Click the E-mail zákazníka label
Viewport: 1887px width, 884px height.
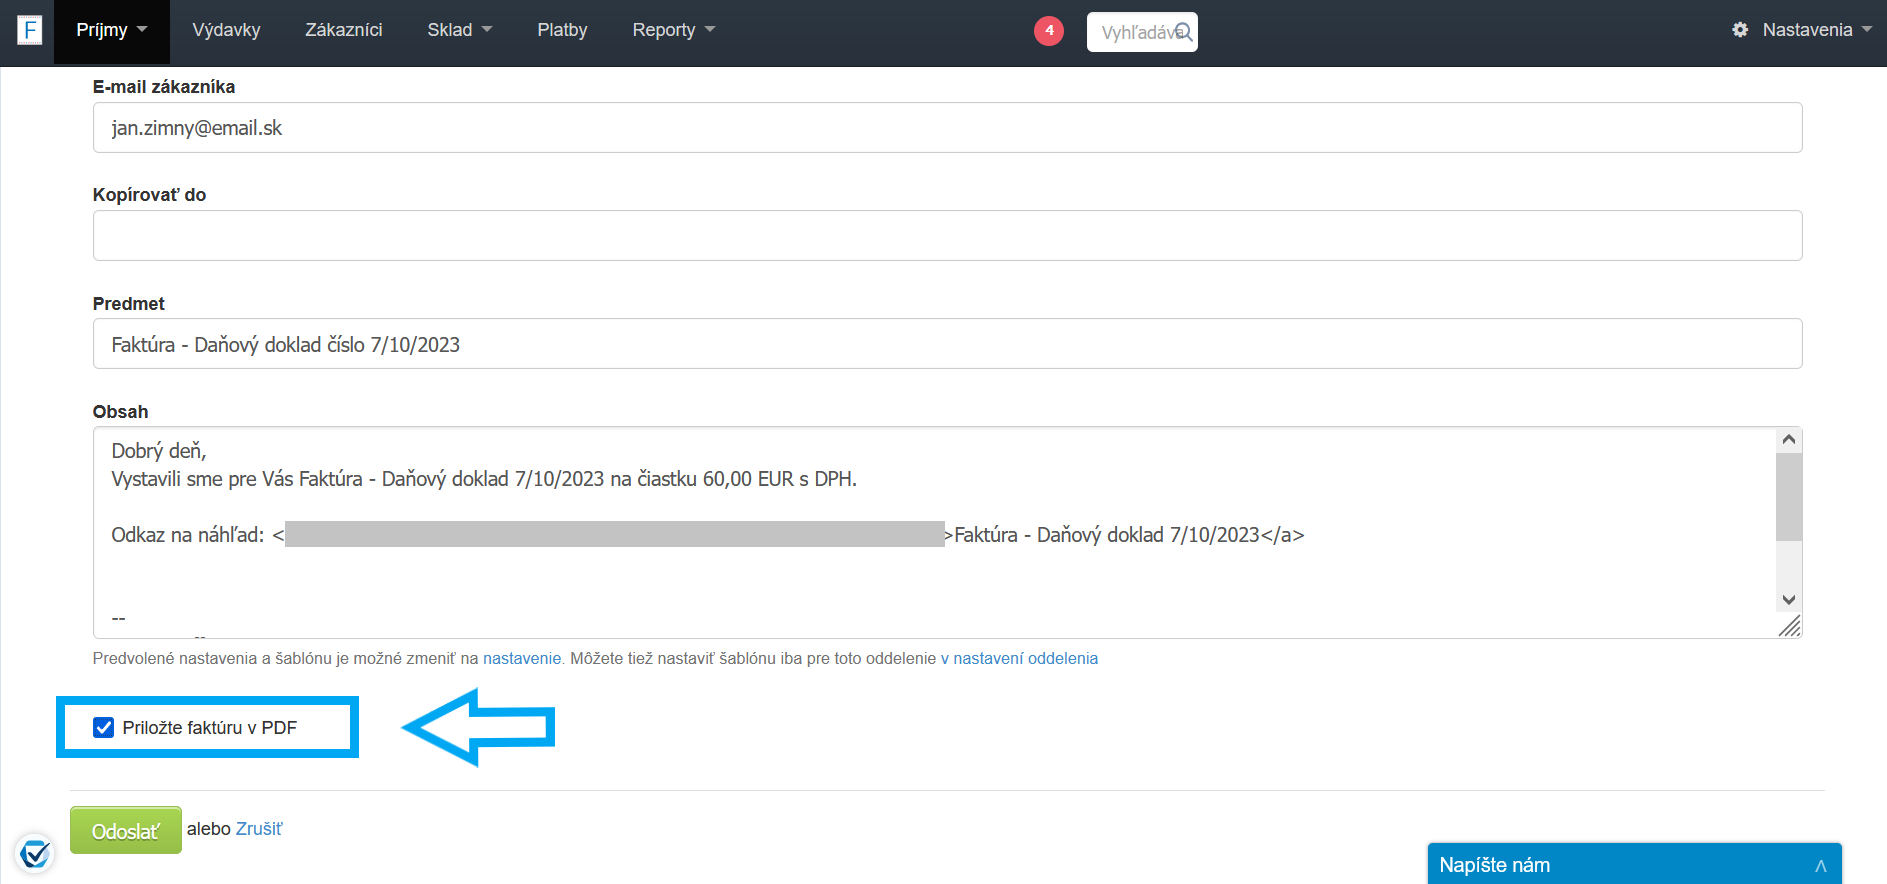(164, 87)
